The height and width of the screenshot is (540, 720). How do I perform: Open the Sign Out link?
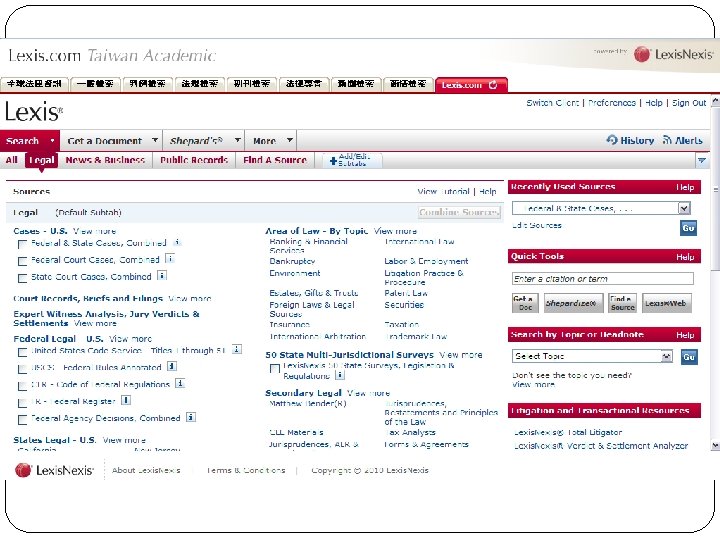(689, 103)
